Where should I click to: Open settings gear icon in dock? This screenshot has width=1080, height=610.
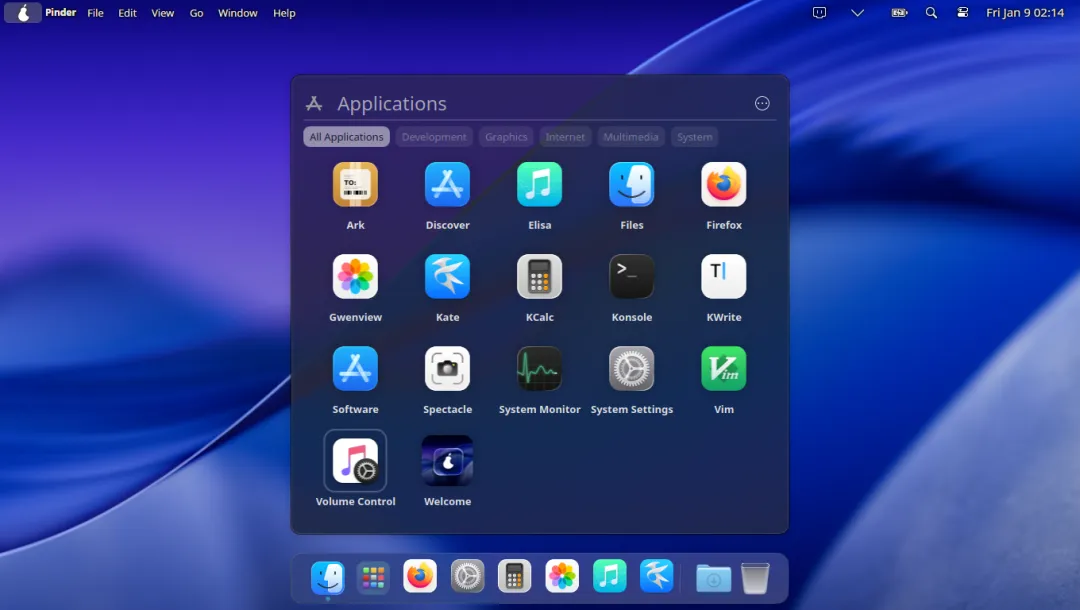pyautogui.click(x=468, y=576)
